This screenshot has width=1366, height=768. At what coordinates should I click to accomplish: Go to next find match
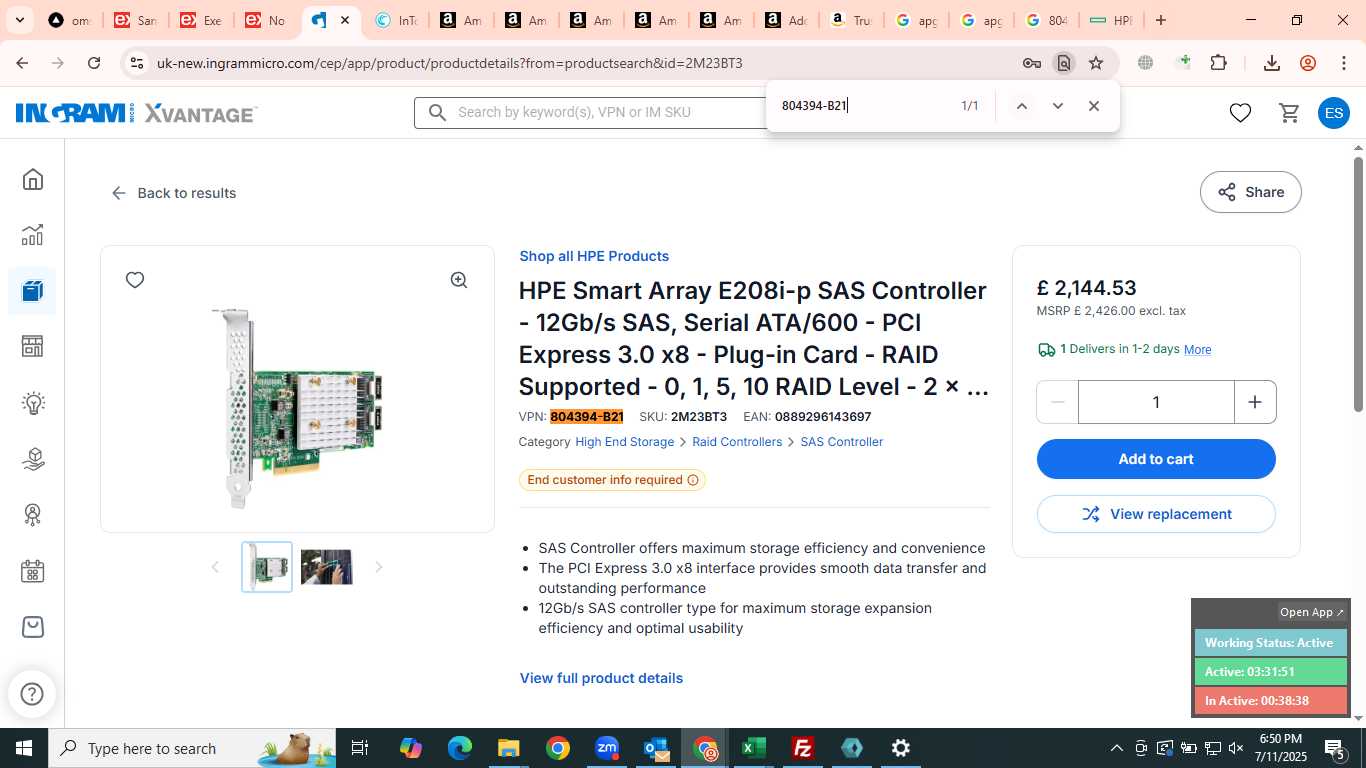[x=1057, y=106]
